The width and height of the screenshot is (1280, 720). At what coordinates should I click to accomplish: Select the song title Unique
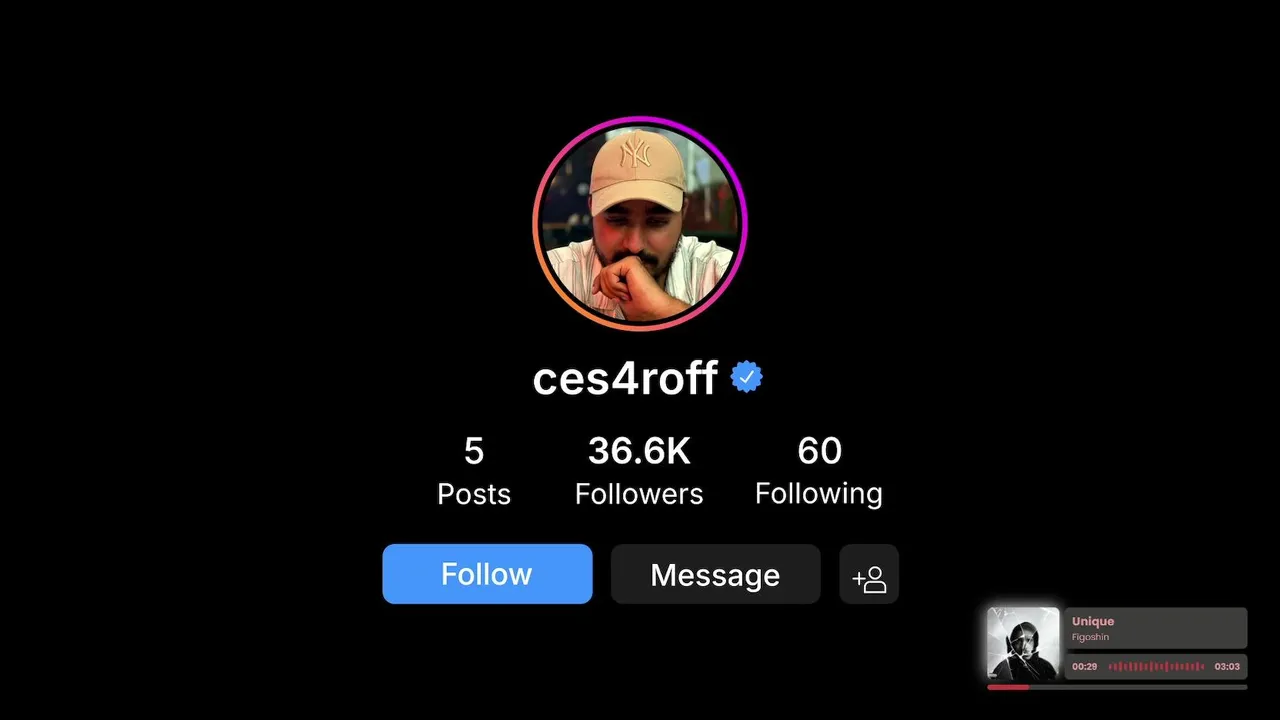tap(1093, 621)
